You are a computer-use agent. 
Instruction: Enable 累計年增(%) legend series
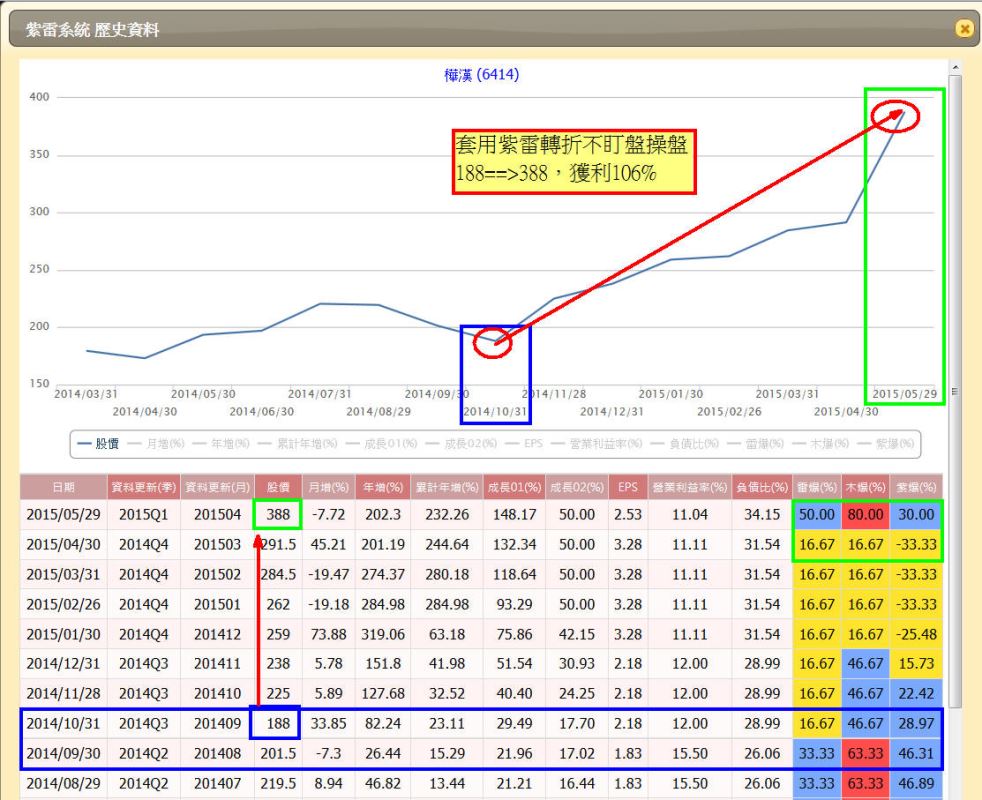pyautogui.click(x=304, y=443)
